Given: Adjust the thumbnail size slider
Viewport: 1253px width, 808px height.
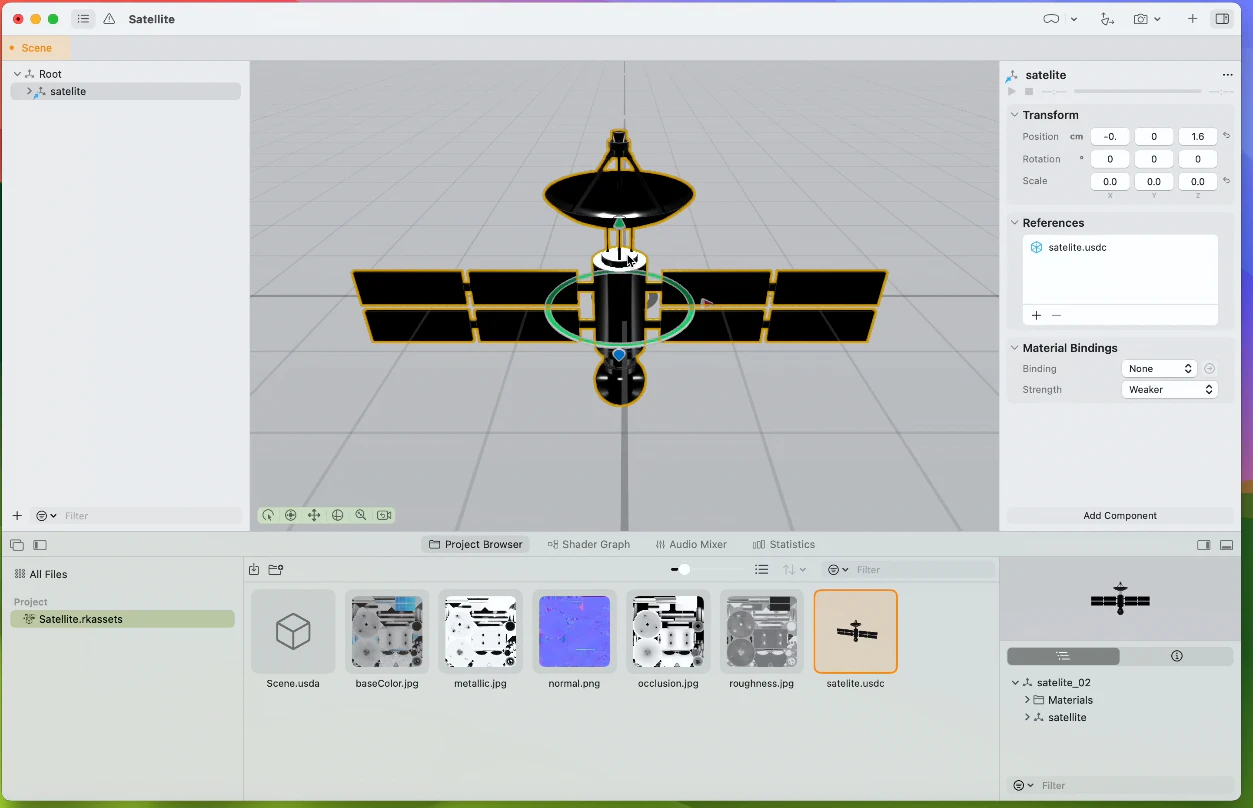Looking at the screenshot, I should (684, 569).
